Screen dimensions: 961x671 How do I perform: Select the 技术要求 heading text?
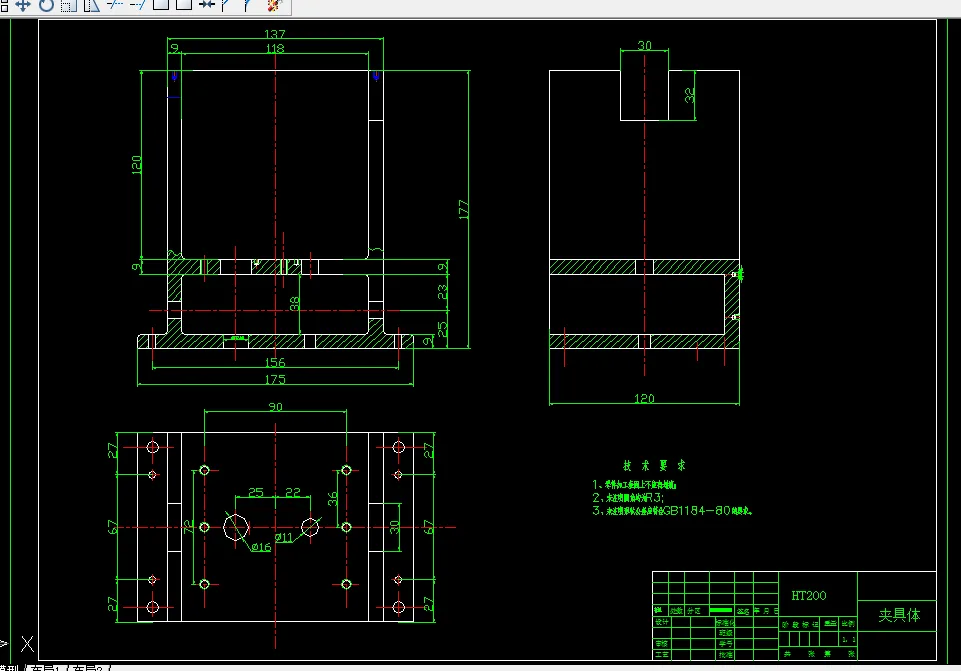pyautogui.click(x=654, y=465)
